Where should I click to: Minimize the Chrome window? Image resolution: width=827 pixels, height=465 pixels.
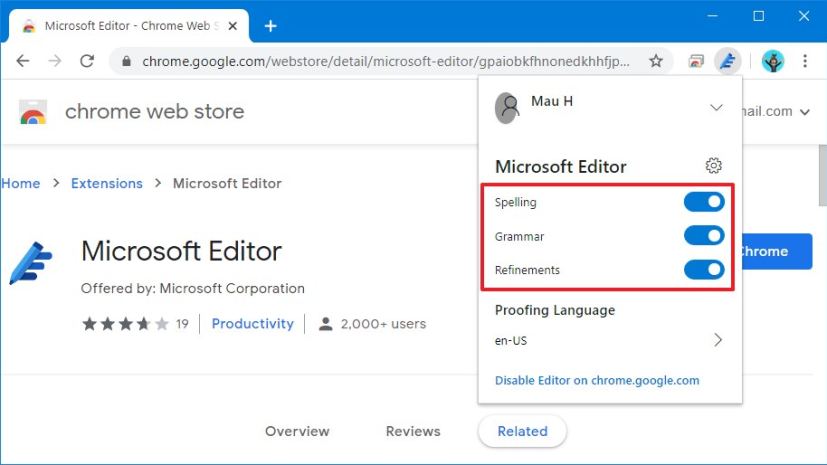click(713, 16)
